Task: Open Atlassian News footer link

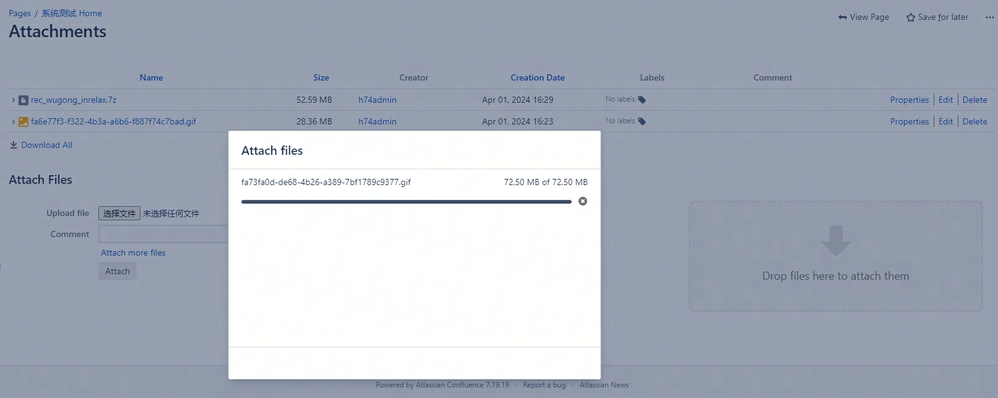Action: 604,385
